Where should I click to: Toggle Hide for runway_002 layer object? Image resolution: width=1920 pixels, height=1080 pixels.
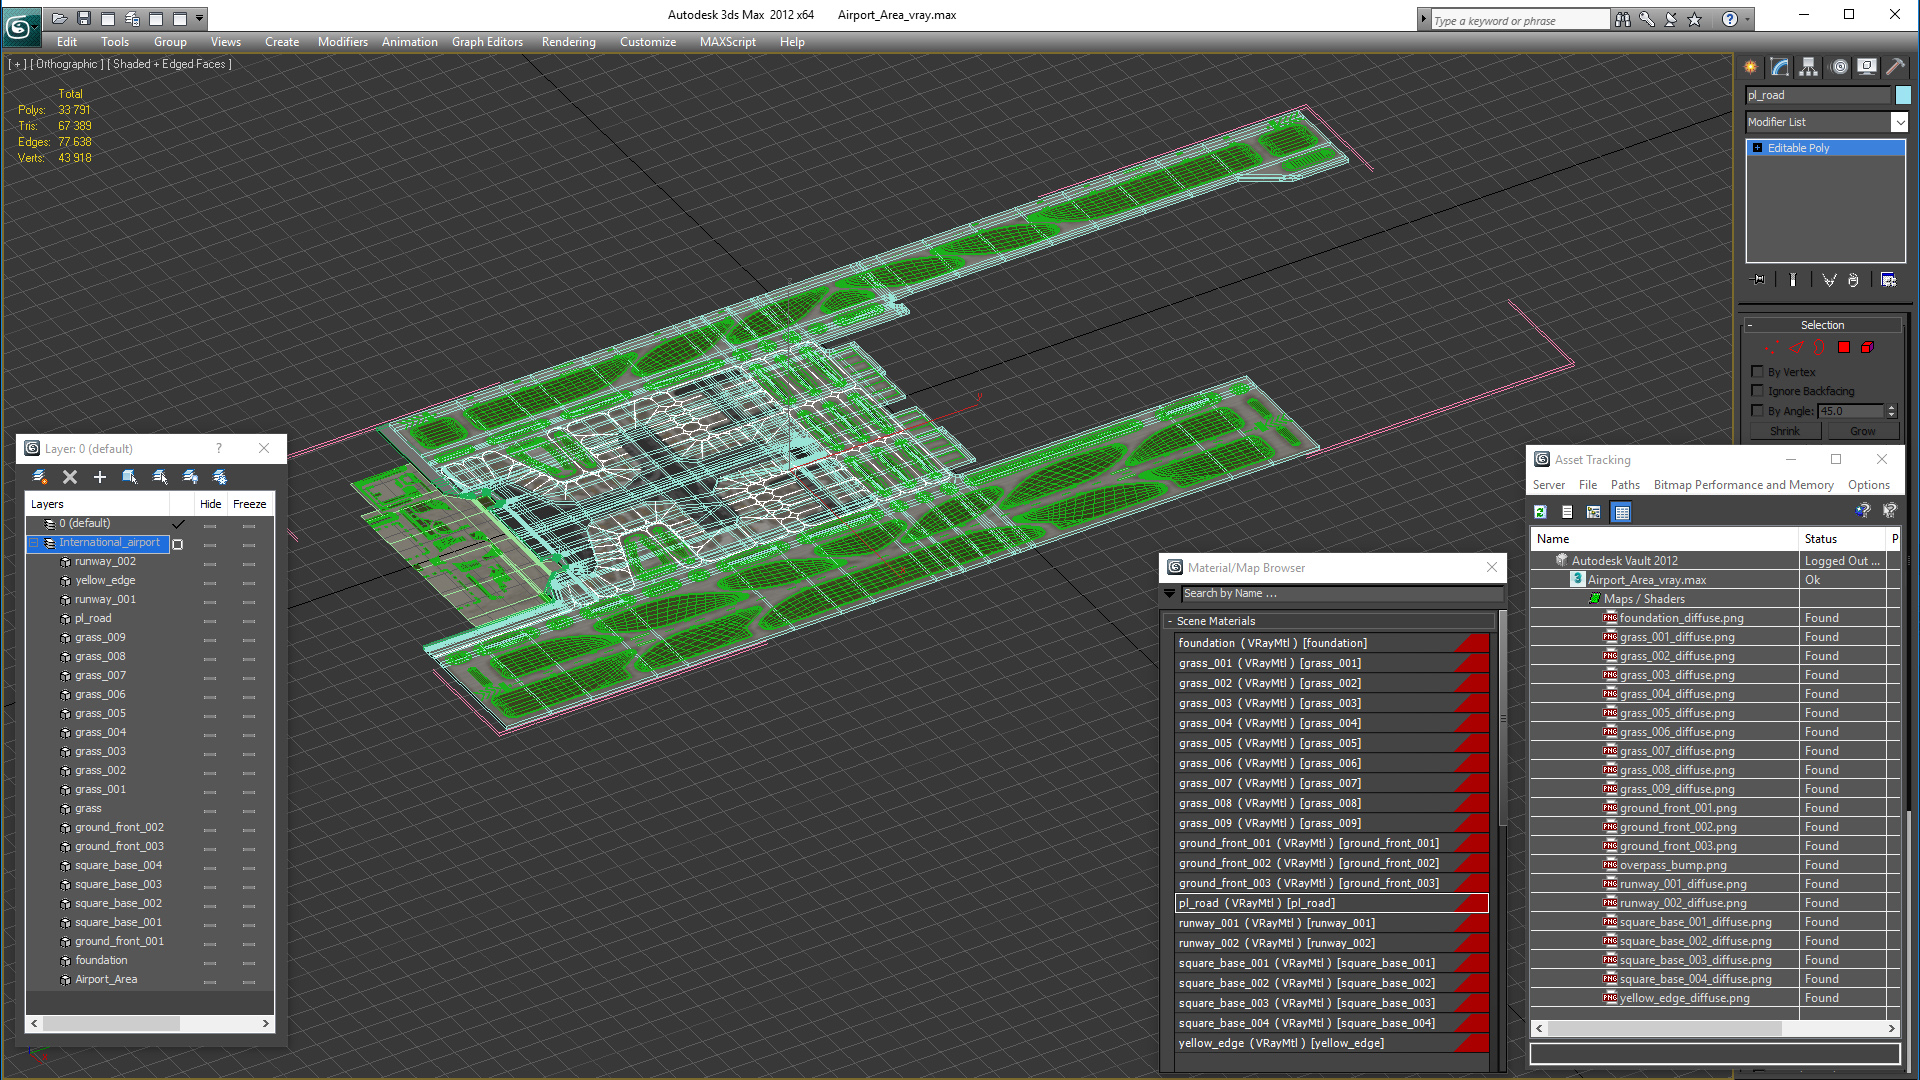tap(210, 563)
